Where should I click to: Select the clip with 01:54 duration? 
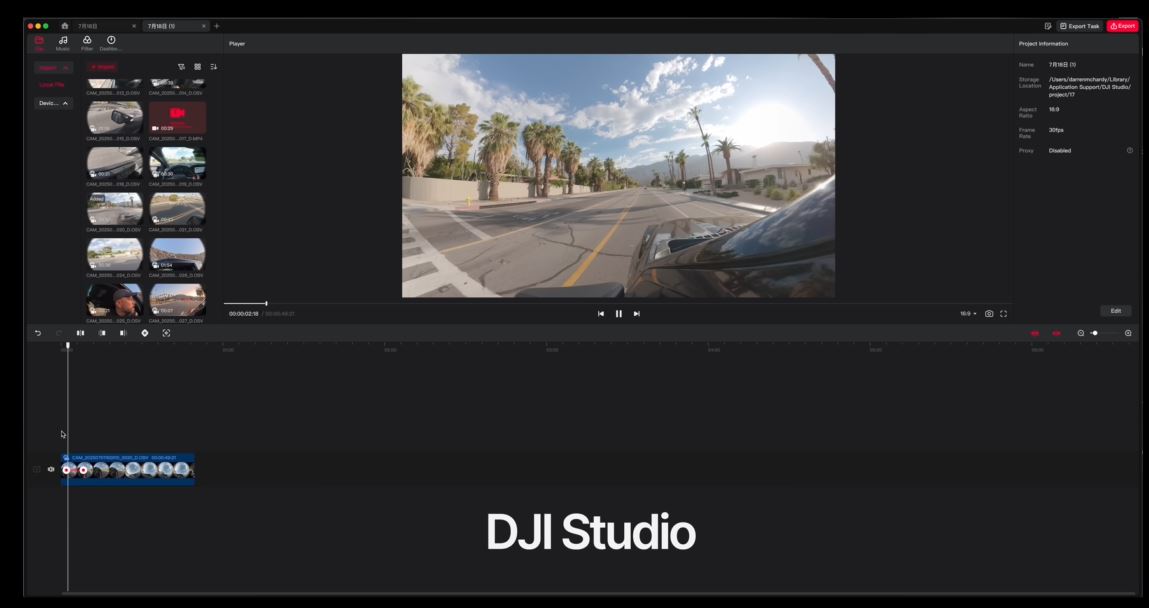pyautogui.click(x=177, y=254)
